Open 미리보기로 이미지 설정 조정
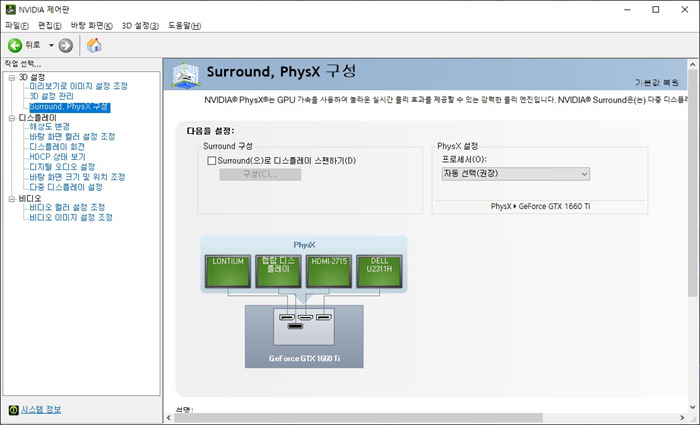The width and height of the screenshot is (700, 425). [79, 86]
